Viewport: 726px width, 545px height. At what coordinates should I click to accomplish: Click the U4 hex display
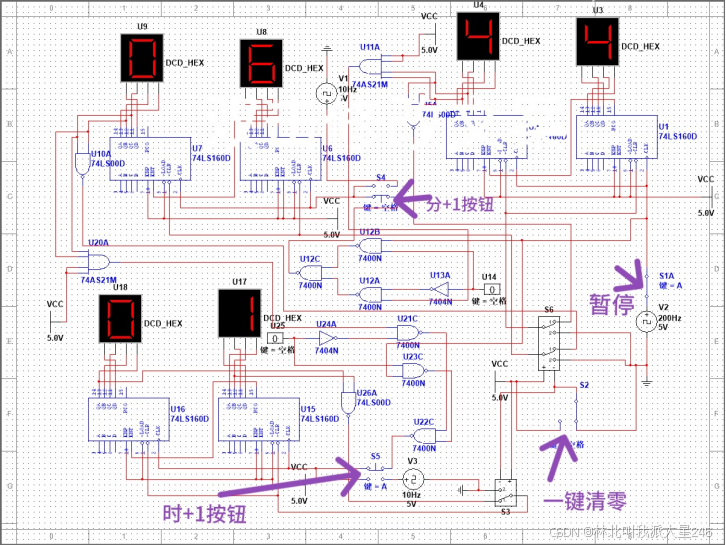pyautogui.click(x=478, y=37)
